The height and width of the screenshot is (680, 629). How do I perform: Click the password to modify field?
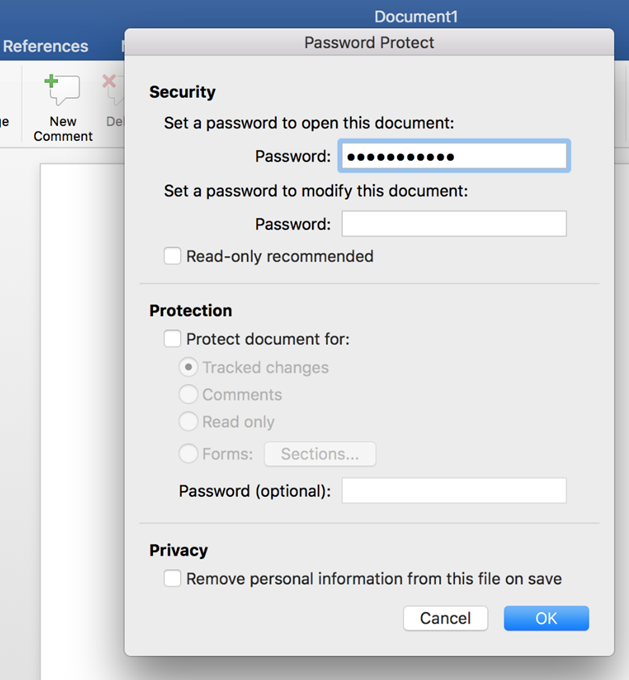[454, 224]
